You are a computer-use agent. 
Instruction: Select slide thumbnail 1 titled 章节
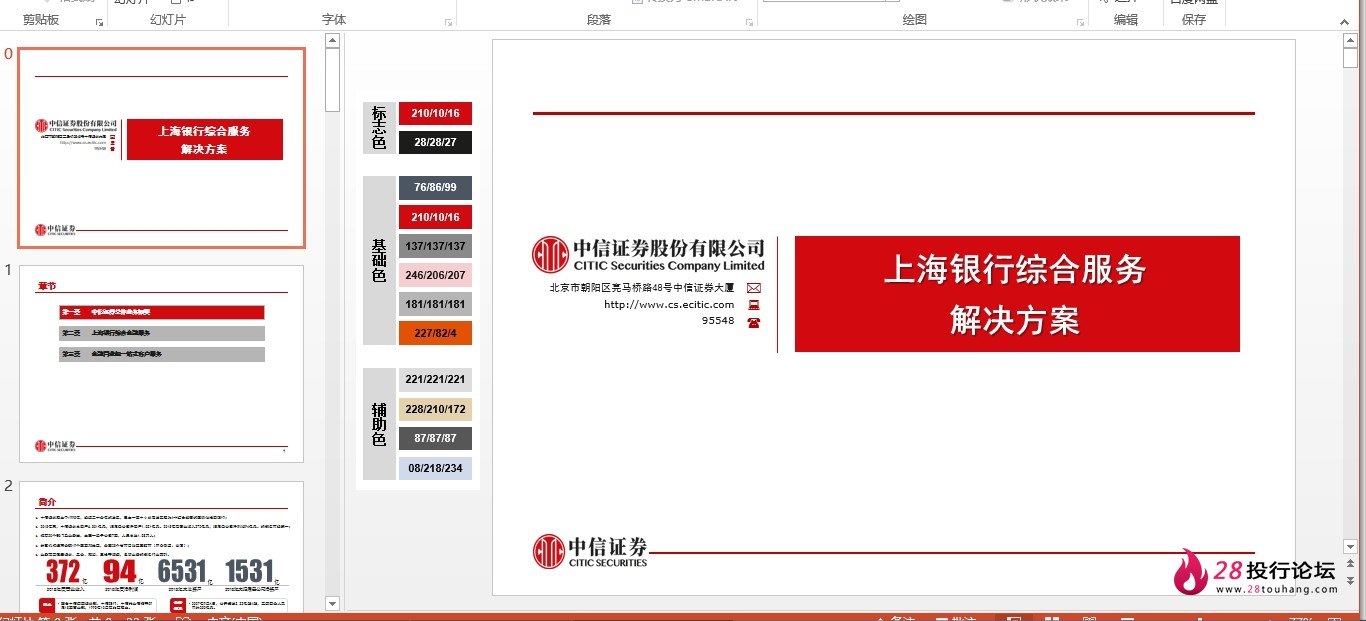tap(161, 364)
